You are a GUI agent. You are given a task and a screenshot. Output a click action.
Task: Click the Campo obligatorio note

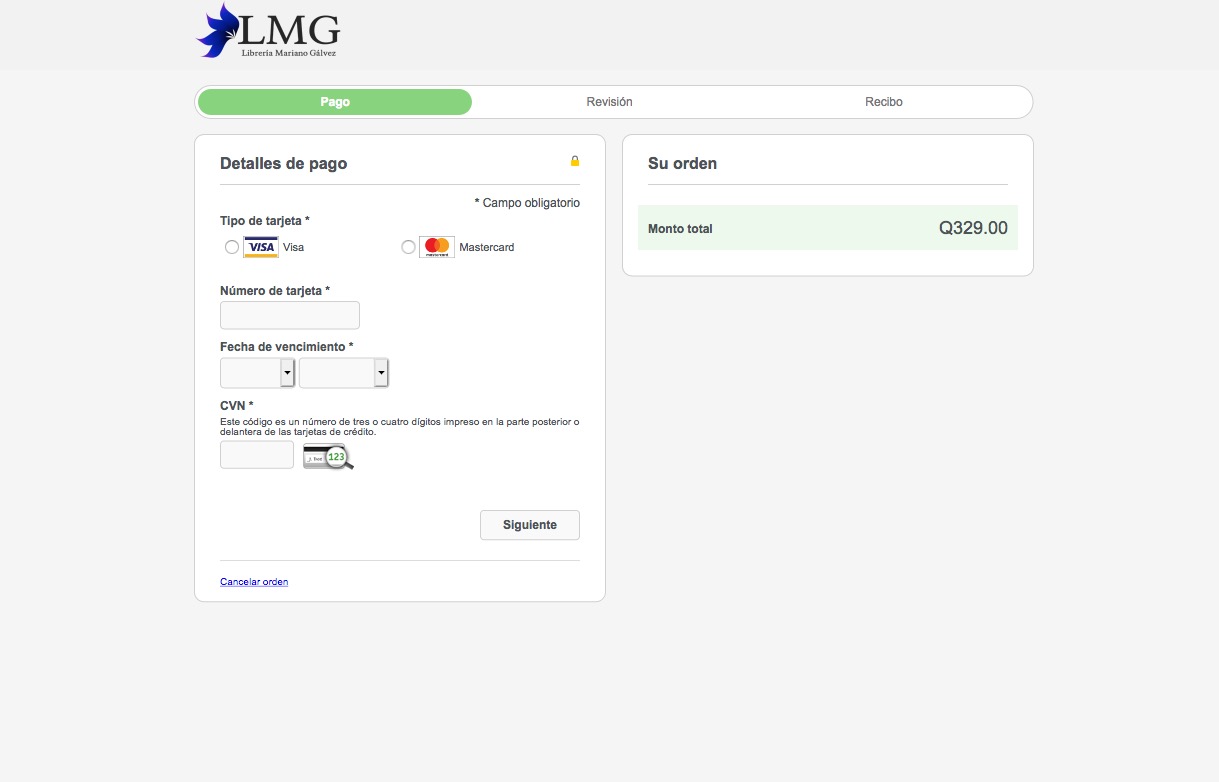click(527, 203)
